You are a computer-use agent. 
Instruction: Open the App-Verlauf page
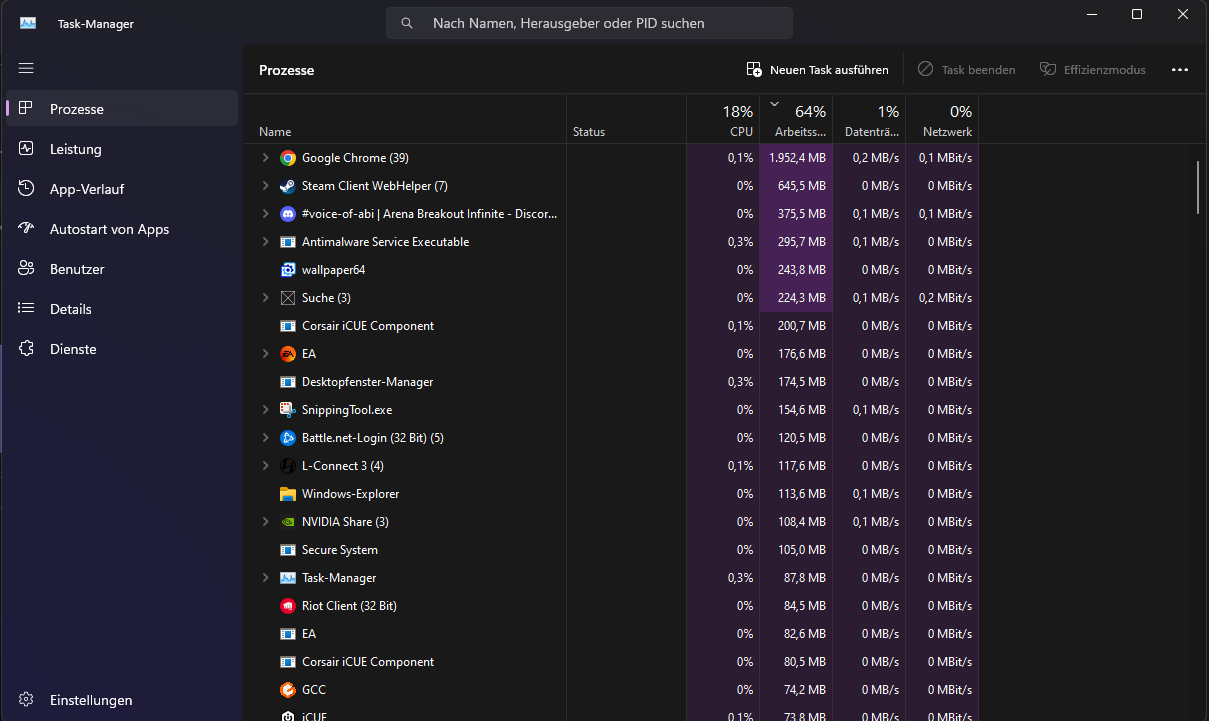pos(122,189)
